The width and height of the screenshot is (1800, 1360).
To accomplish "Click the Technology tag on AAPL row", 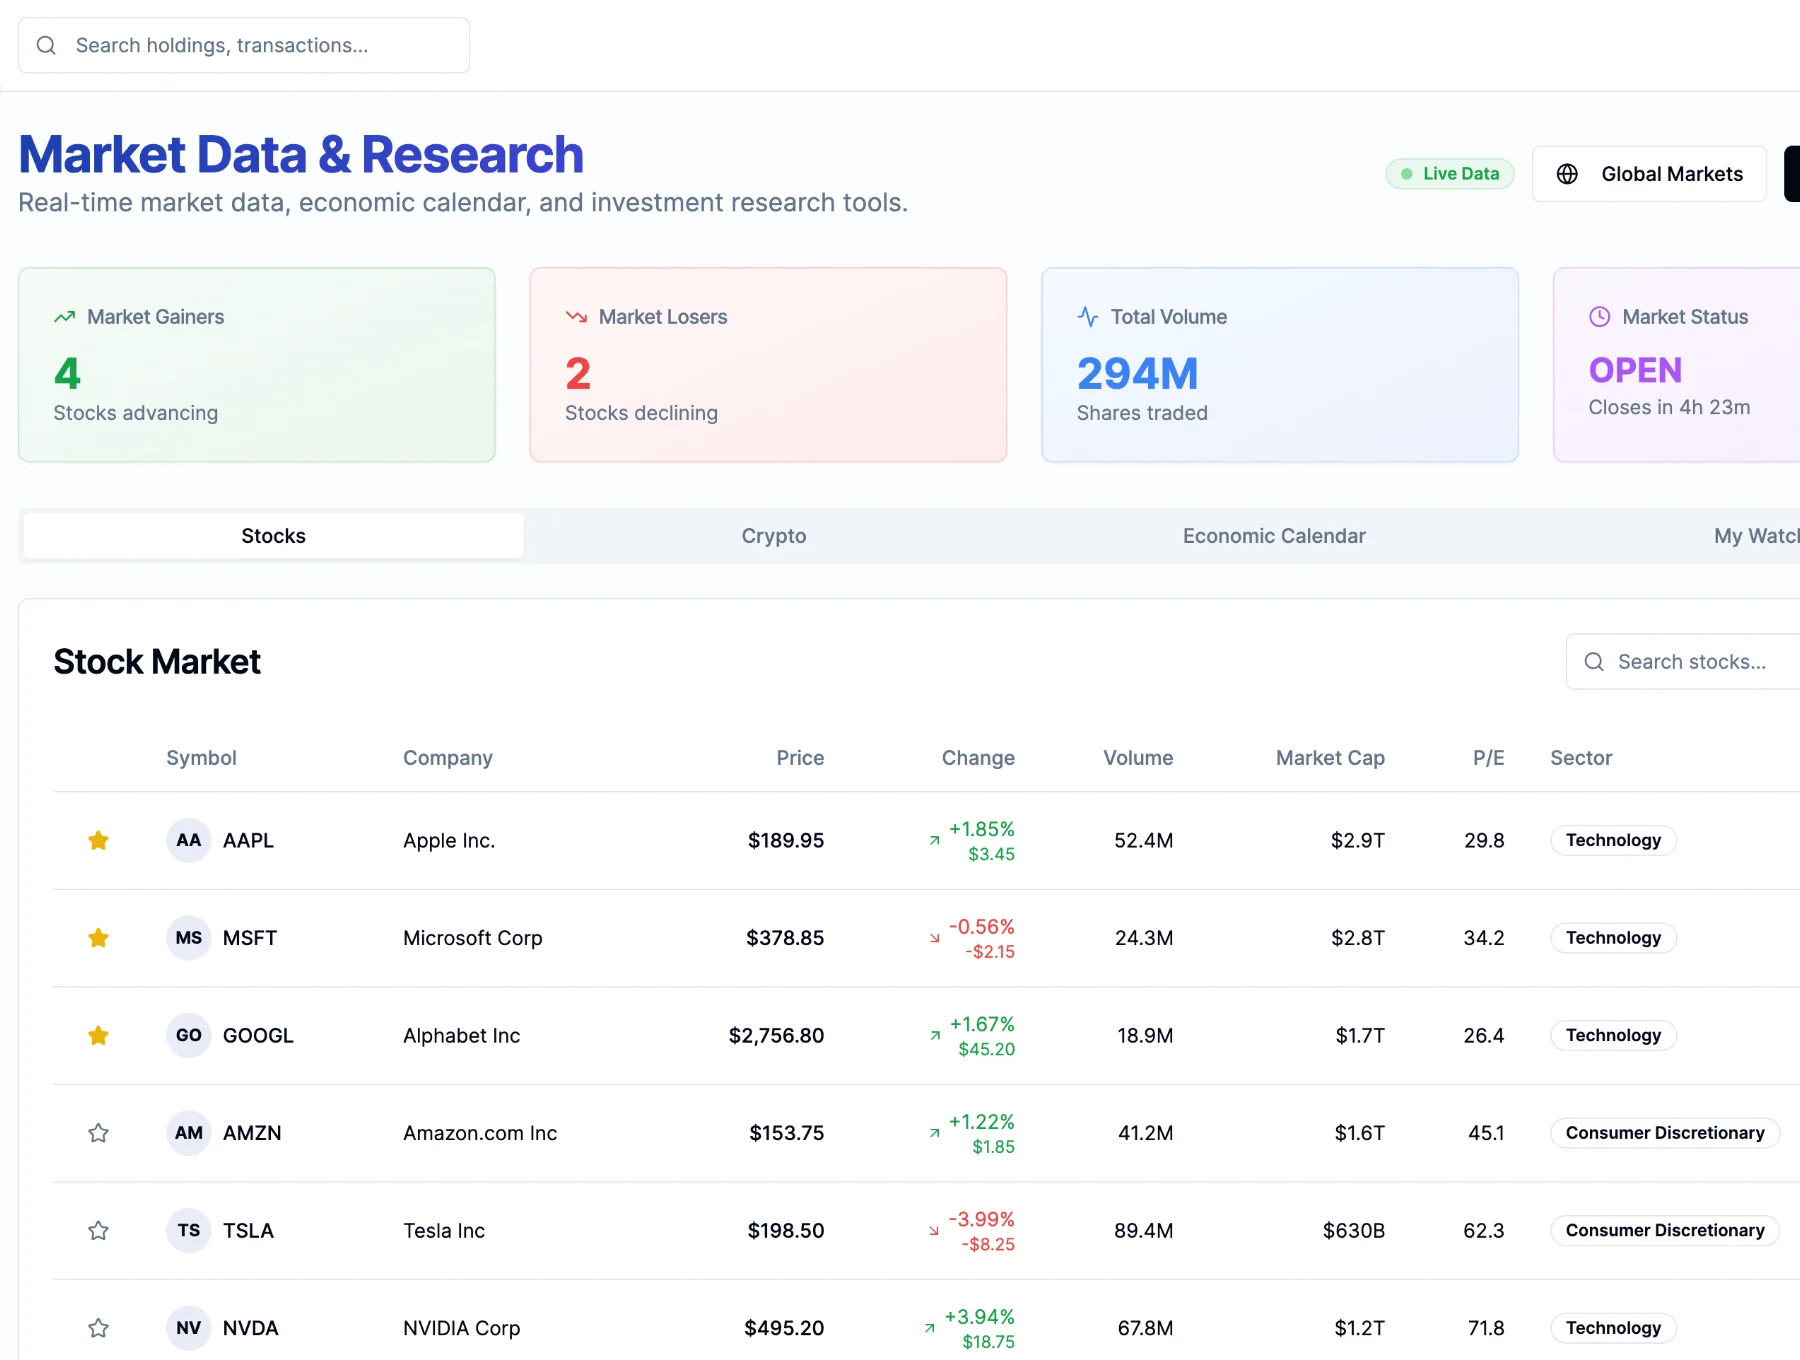I will click(1613, 841).
